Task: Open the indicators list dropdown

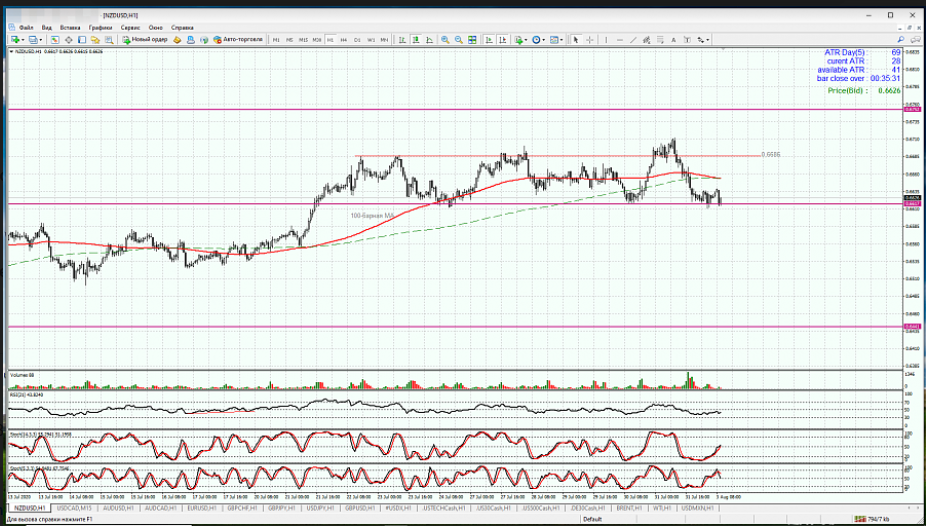Action: tap(521, 40)
